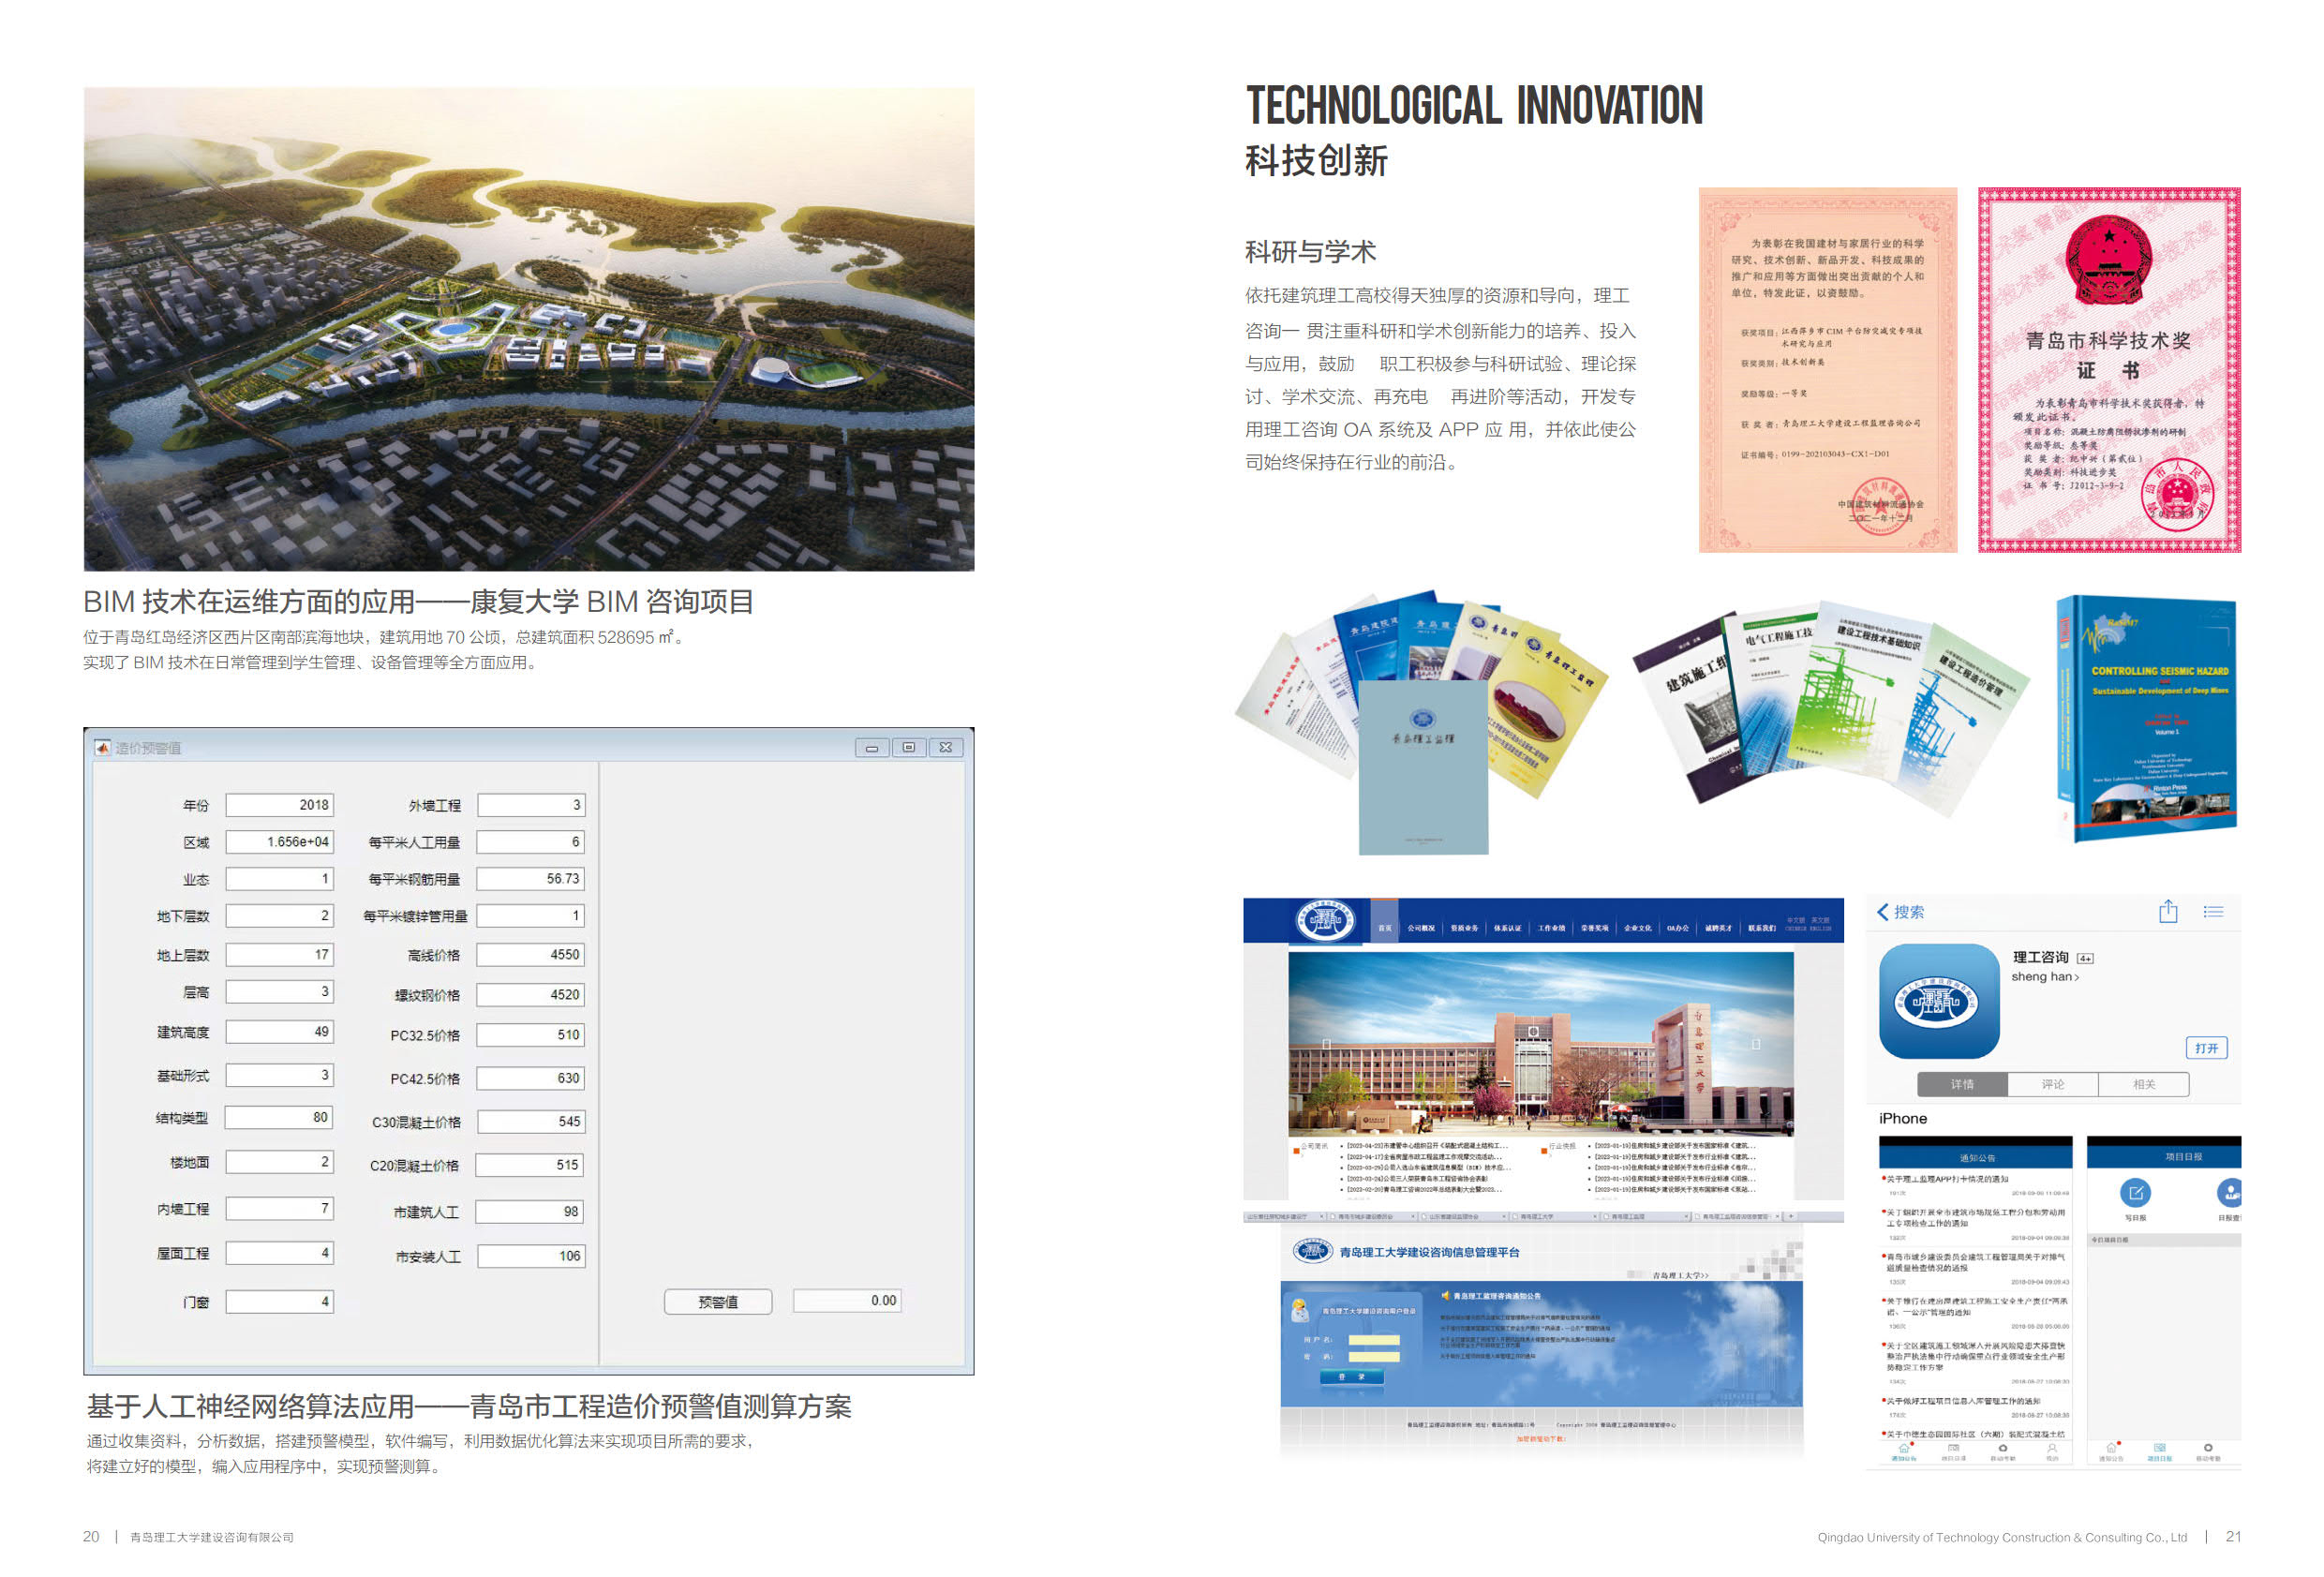Click the share icon in the App Store header
Viewport: 2324px width, 1577px height.
2168,913
